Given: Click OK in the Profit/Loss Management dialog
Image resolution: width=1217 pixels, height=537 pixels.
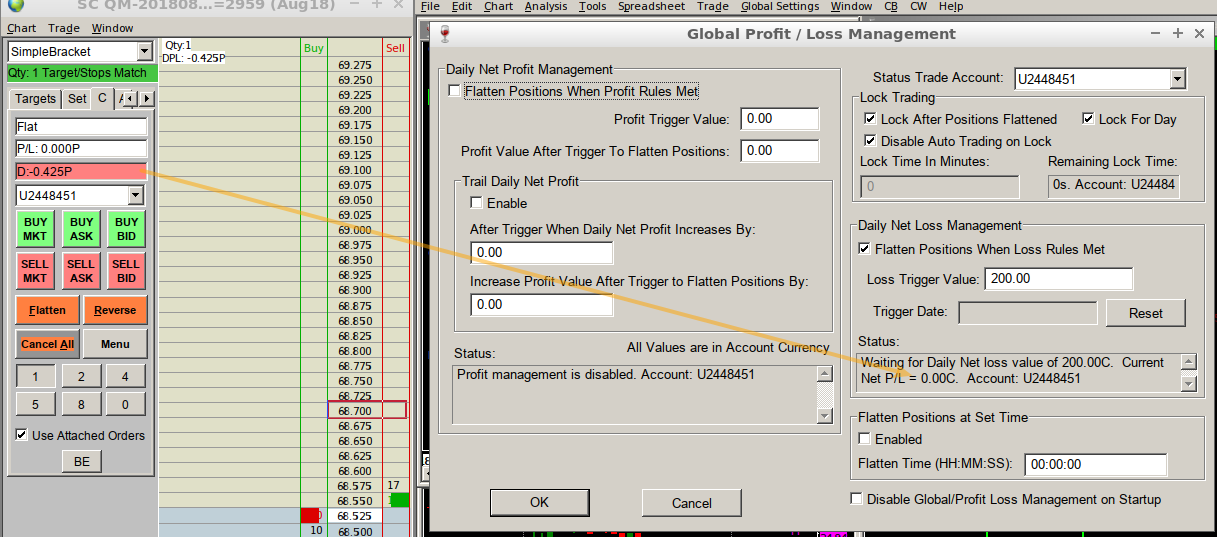Looking at the screenshot, I should point(539,502).
